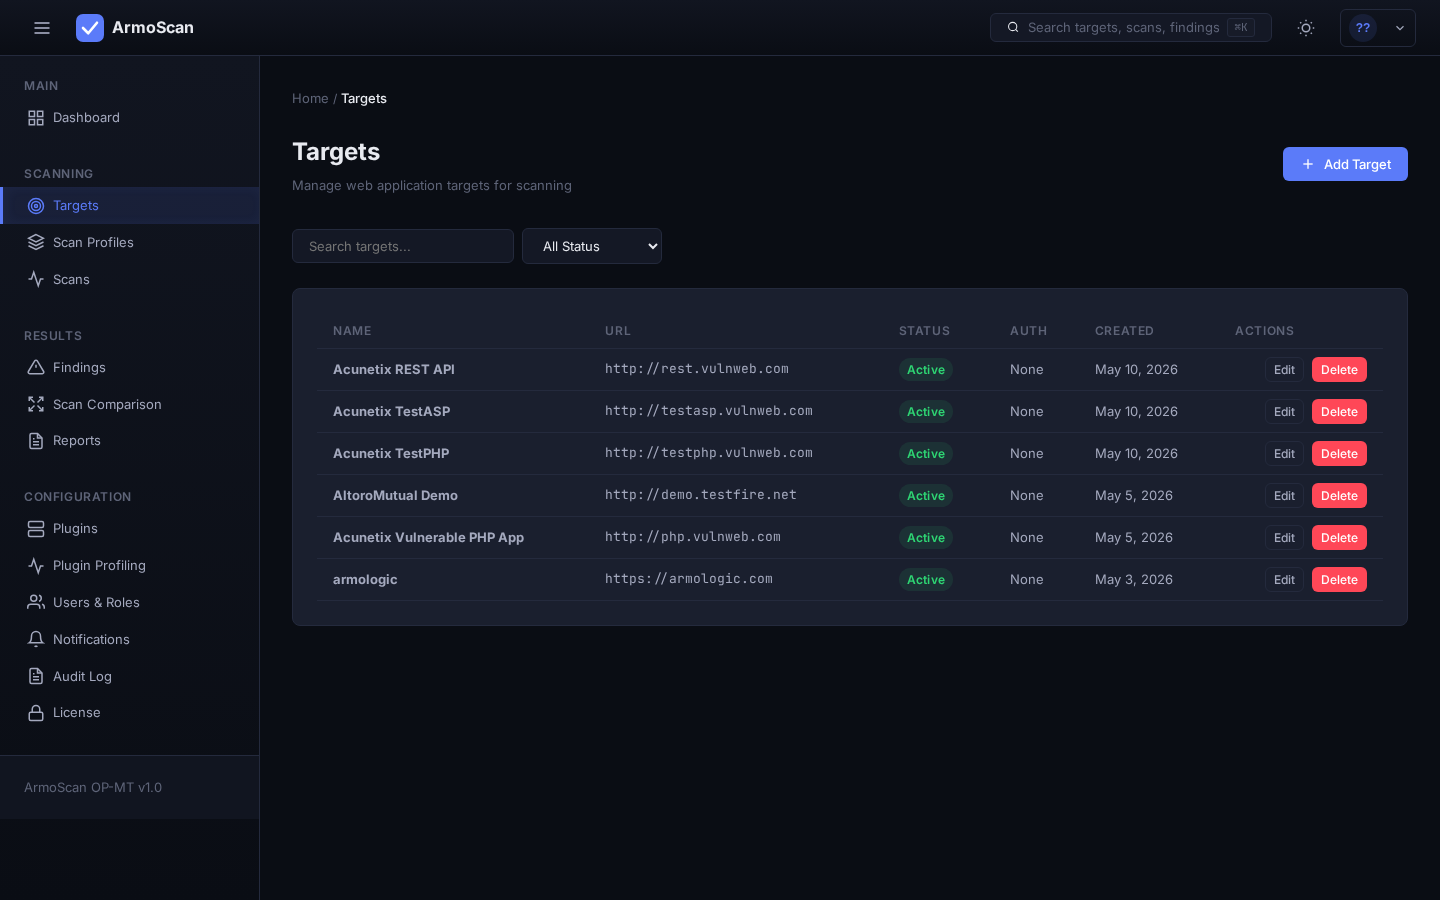This screenshot has width=1440, height=900.
Task: Click the magnifier icon in global search
Action: (x=1013, y=28)
